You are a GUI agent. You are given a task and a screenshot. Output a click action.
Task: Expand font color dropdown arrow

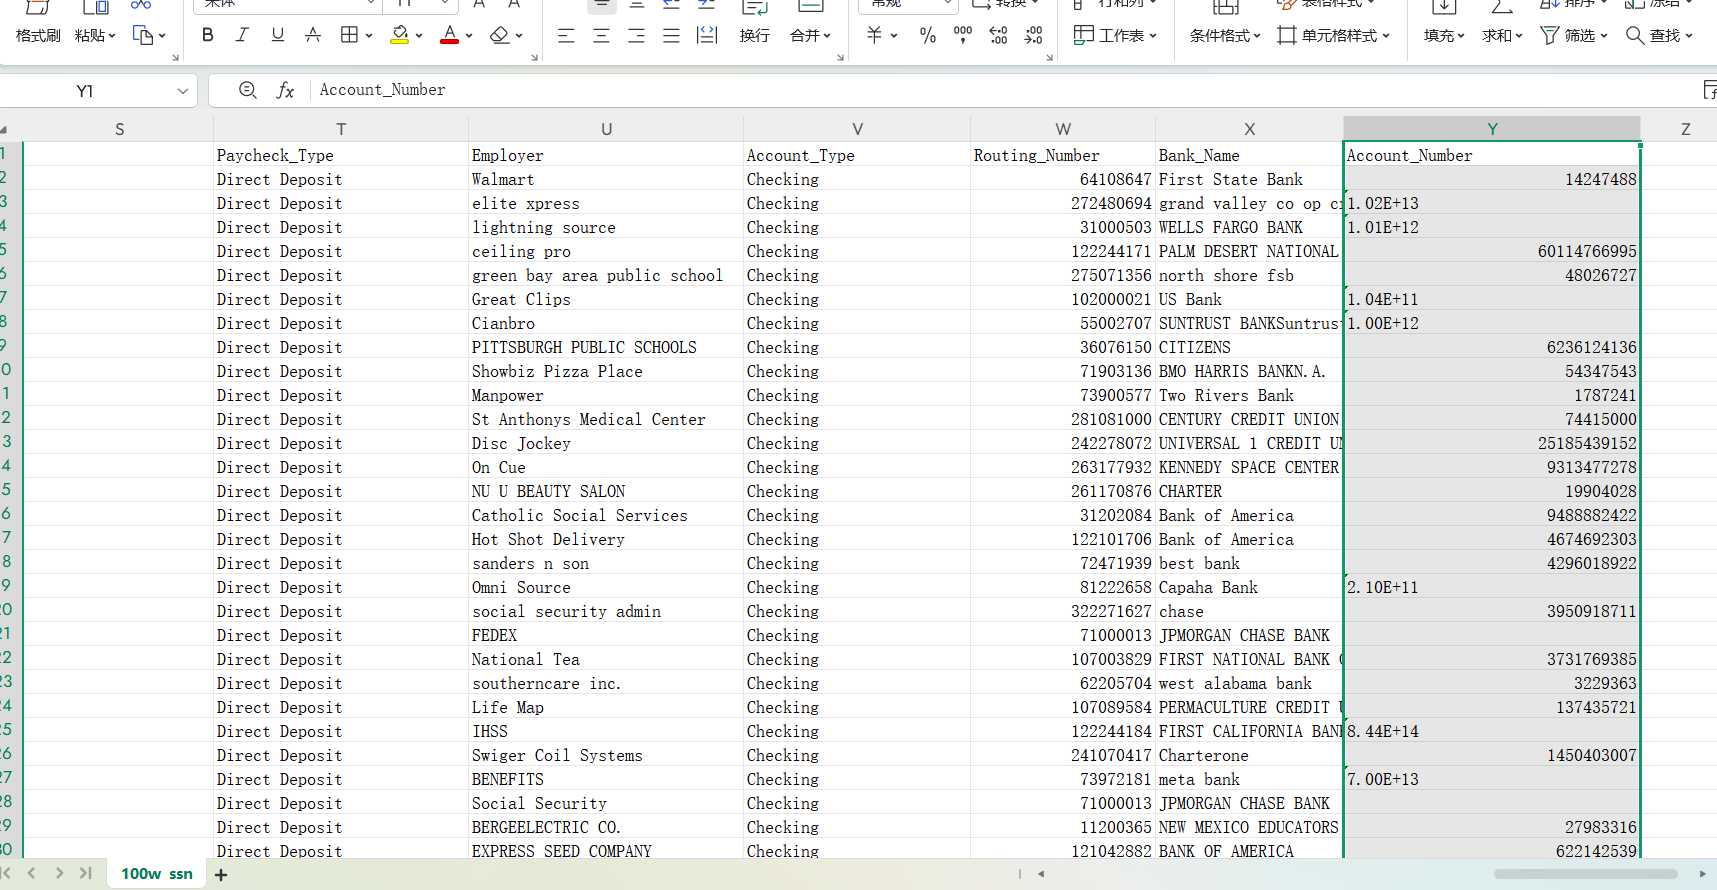click(x=470, y=36)
